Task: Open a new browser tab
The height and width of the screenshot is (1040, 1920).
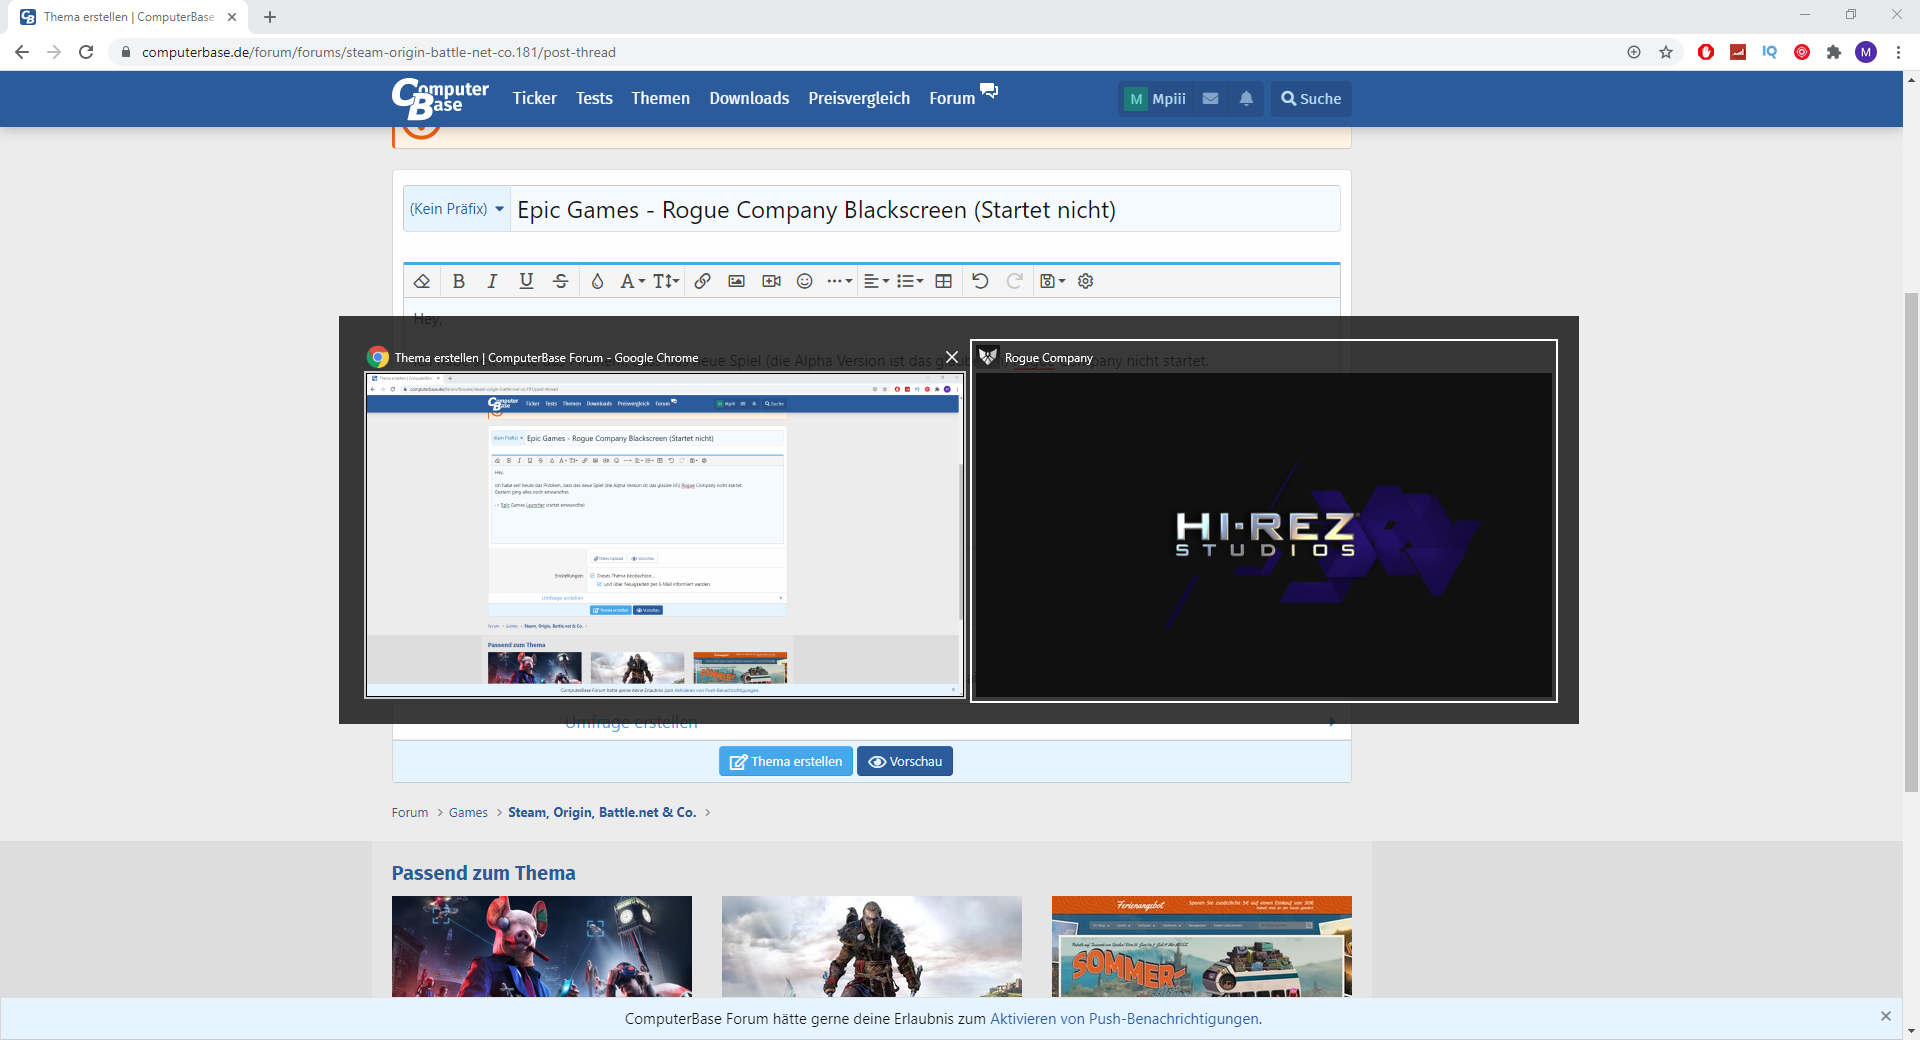Action: (x=270, y=17)
